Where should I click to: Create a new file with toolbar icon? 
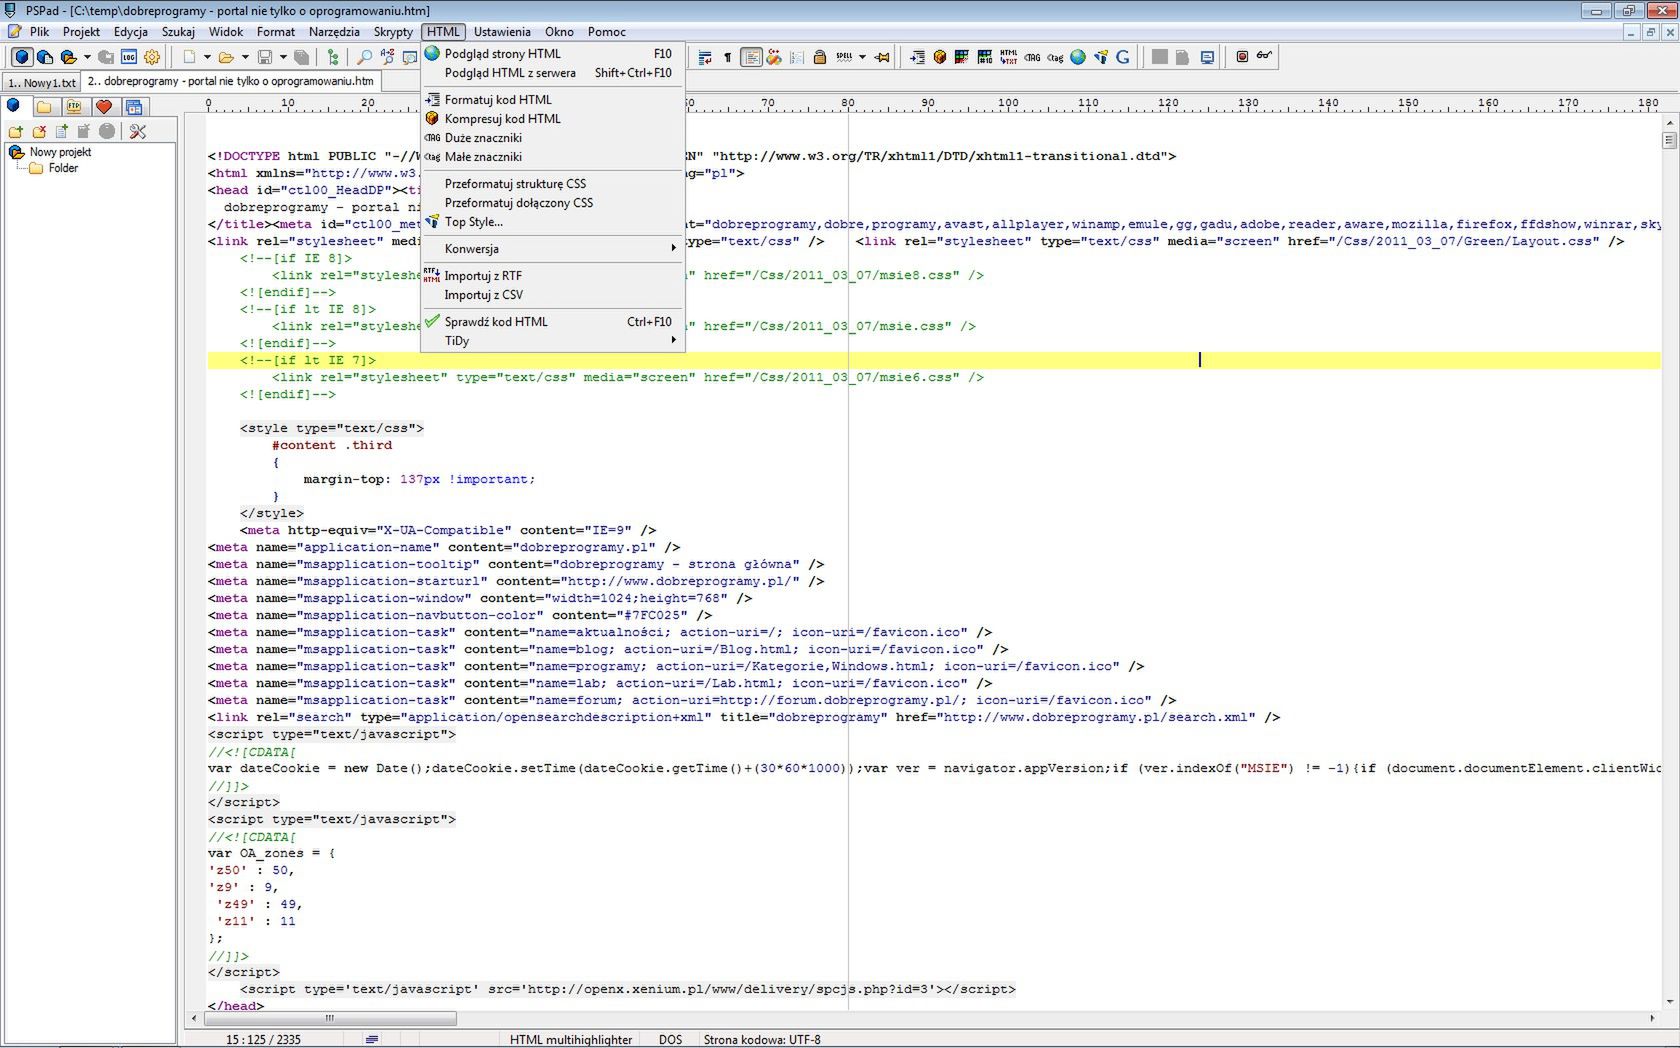click(189, 57)
